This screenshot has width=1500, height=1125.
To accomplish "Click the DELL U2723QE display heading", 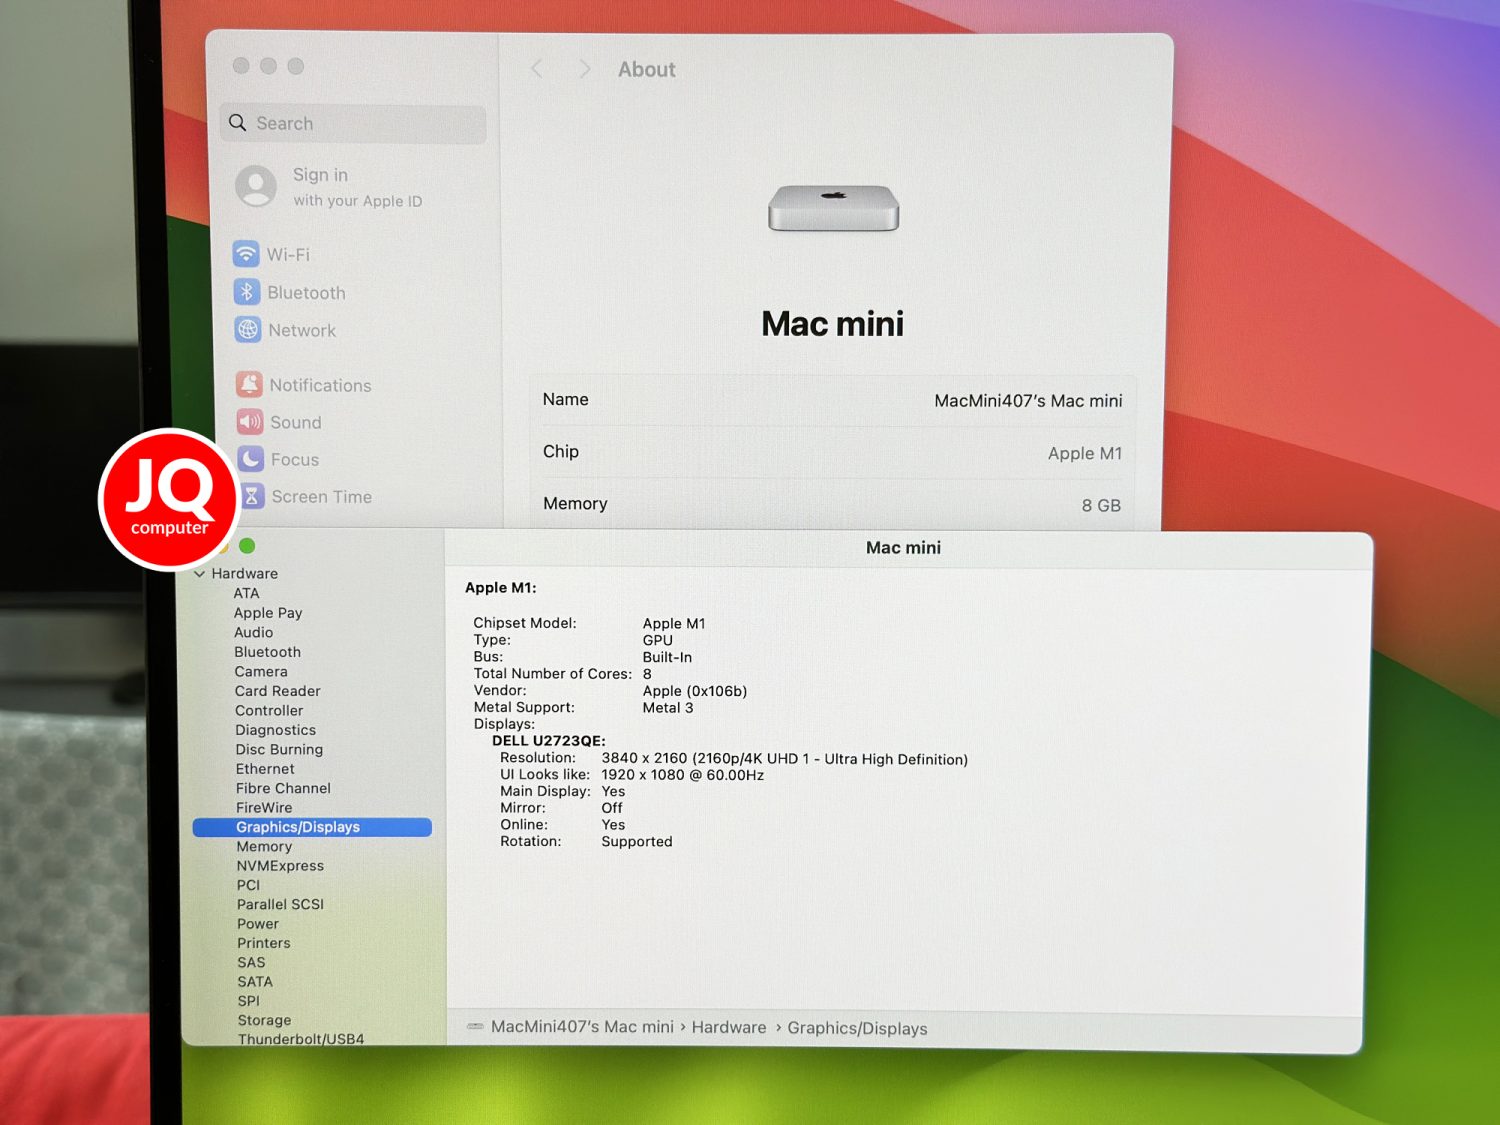I will (548, 741).
